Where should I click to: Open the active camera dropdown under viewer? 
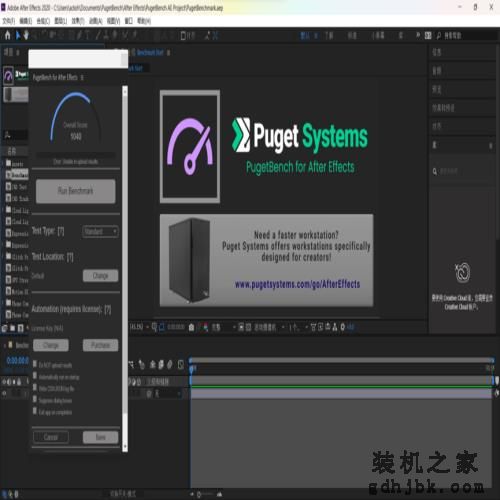click(x=268, y=327)
